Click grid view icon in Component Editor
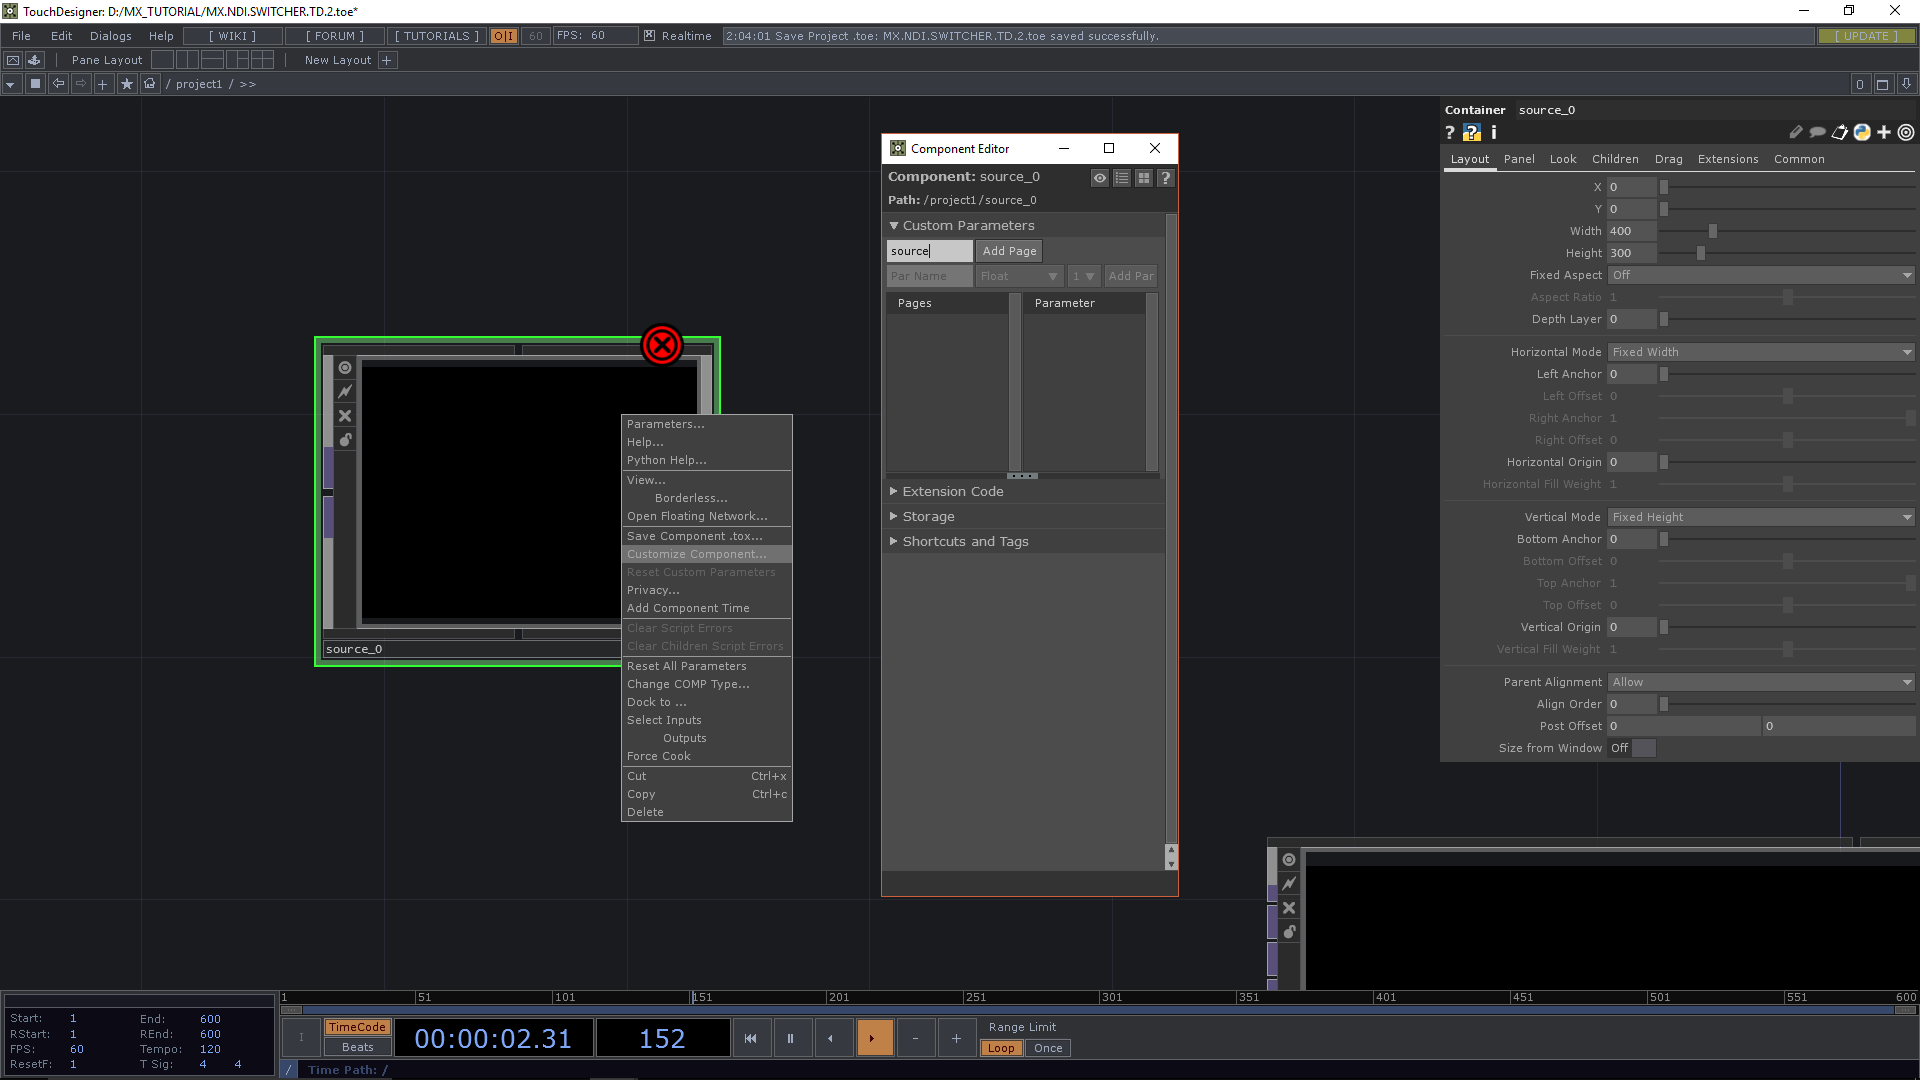Screen dimensions: 1920x1080 click(1144, 178)
